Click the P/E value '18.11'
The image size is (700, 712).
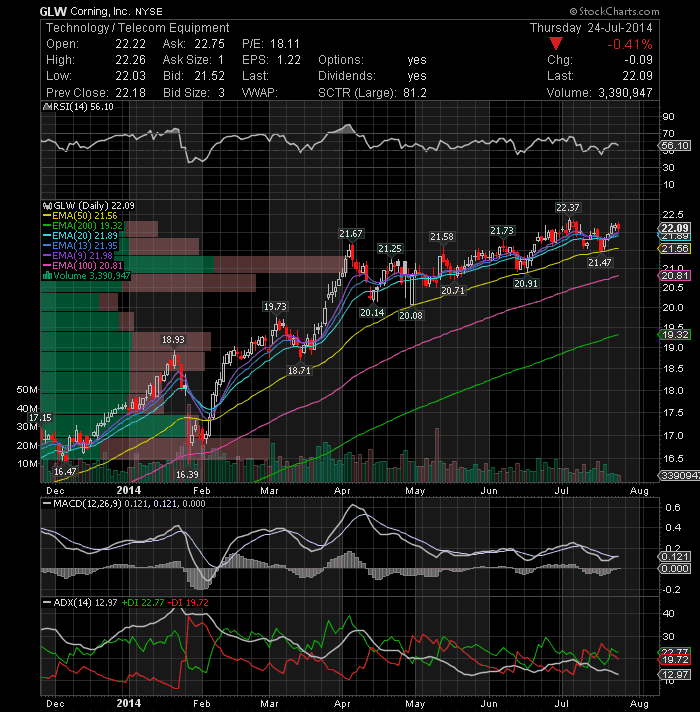point(285,44)
